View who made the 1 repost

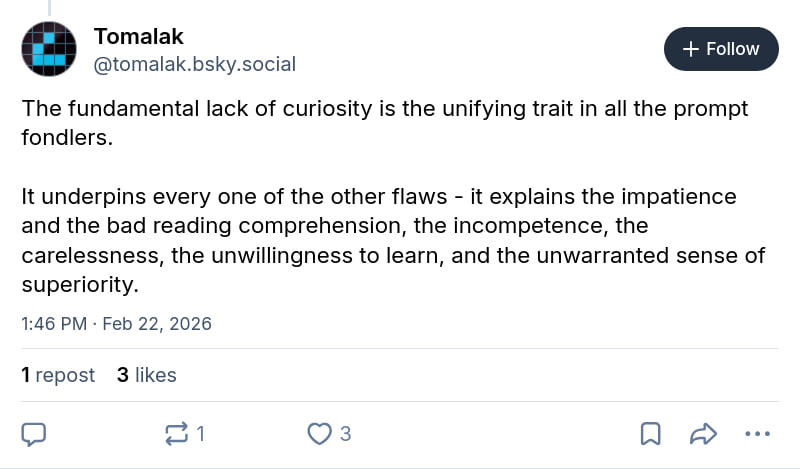pos(58,375)
